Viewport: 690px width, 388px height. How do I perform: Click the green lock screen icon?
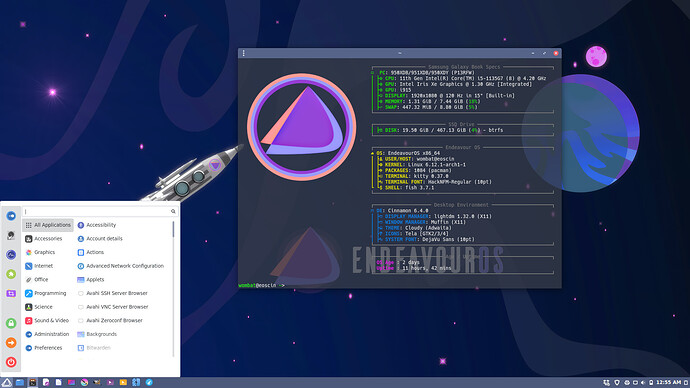pos(11,323)
